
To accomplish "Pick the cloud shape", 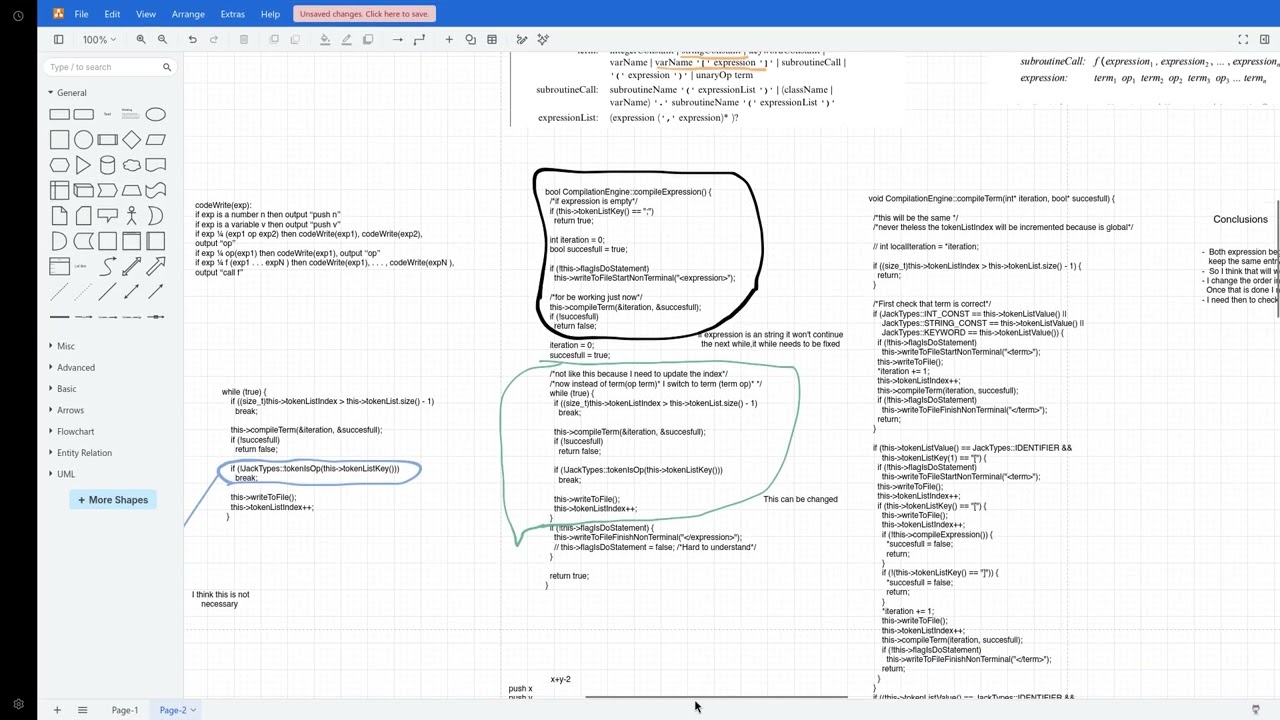I will 131,164.
